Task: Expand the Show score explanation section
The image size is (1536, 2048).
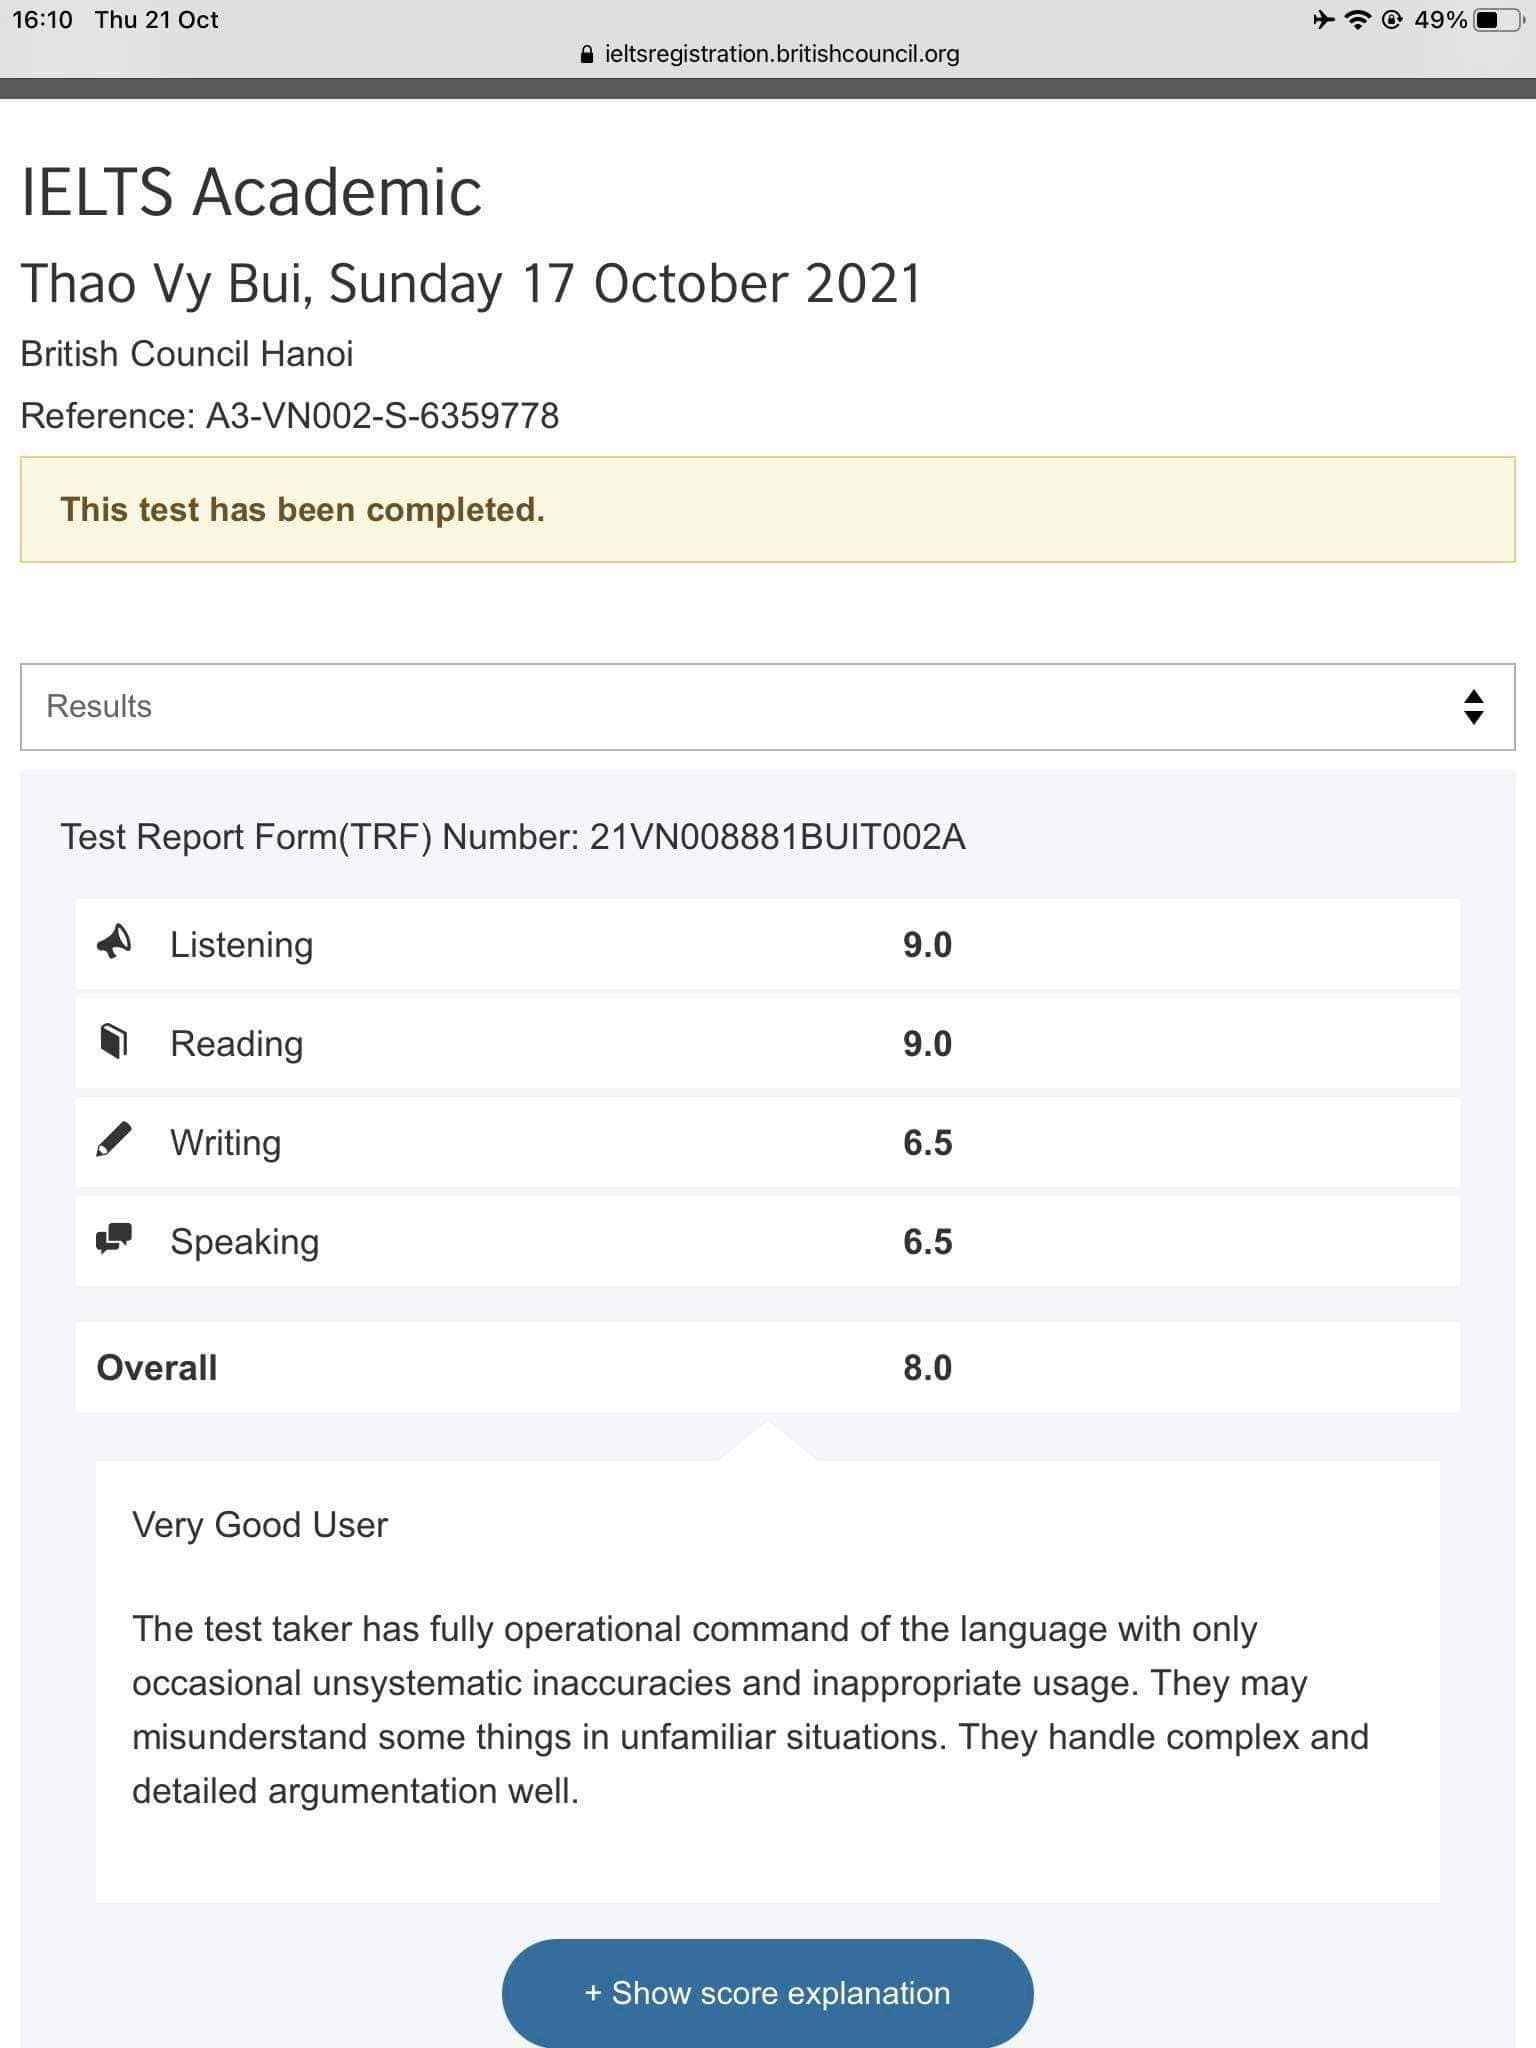Action: (767, 1992)
